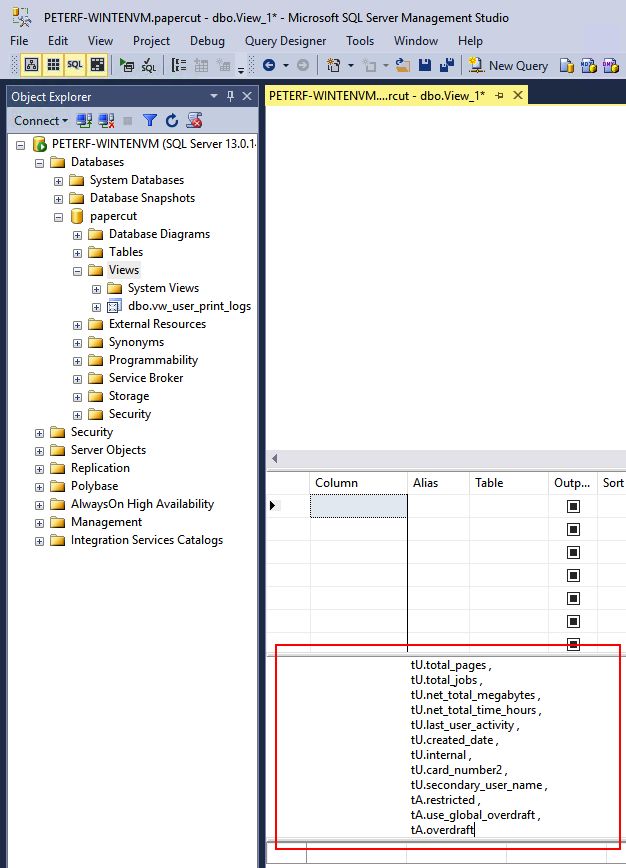Viewport: 626px width, 868px height.
Task: Toggle the Show Results Pane button
Action: coord(97,65)
